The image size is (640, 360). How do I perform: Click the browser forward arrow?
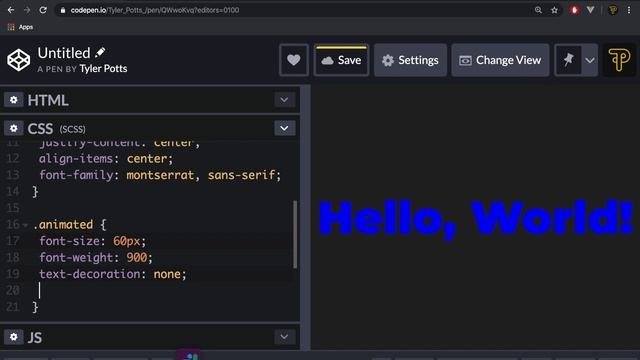point(27,10)
